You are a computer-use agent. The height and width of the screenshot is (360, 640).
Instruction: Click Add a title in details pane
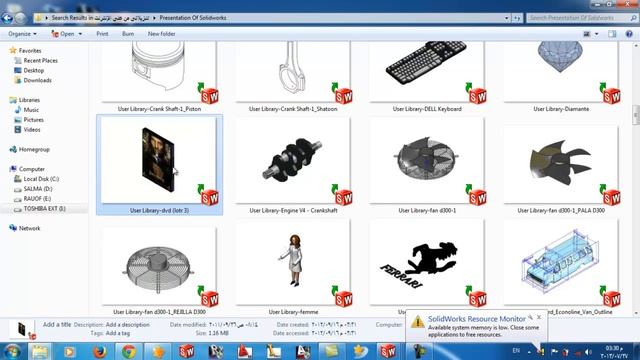coord(57,324)
